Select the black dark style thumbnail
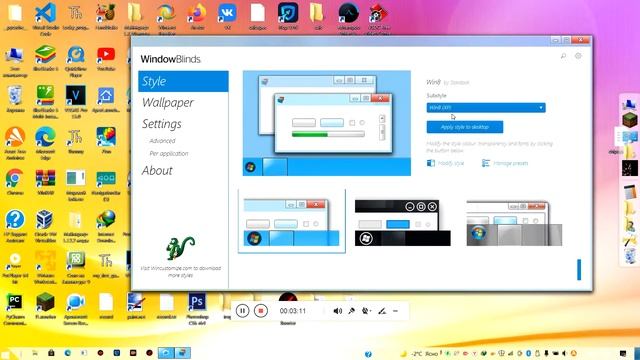This screenshot has height=360, width=640. 402,223
